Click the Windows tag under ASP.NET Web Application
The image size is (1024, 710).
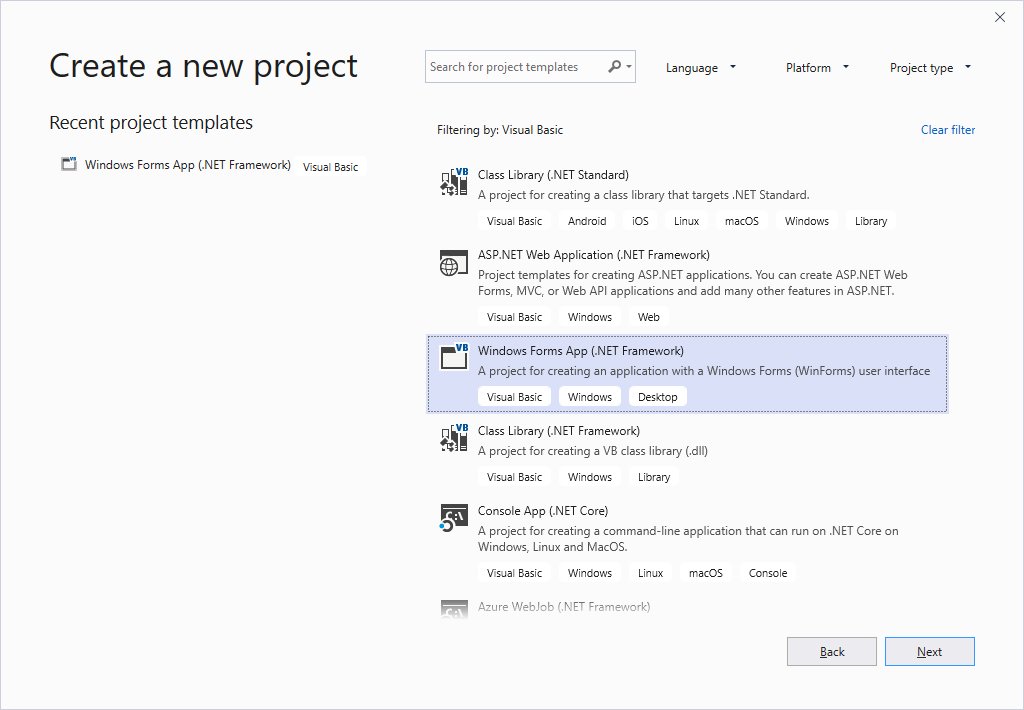click(x=590, y=317)
